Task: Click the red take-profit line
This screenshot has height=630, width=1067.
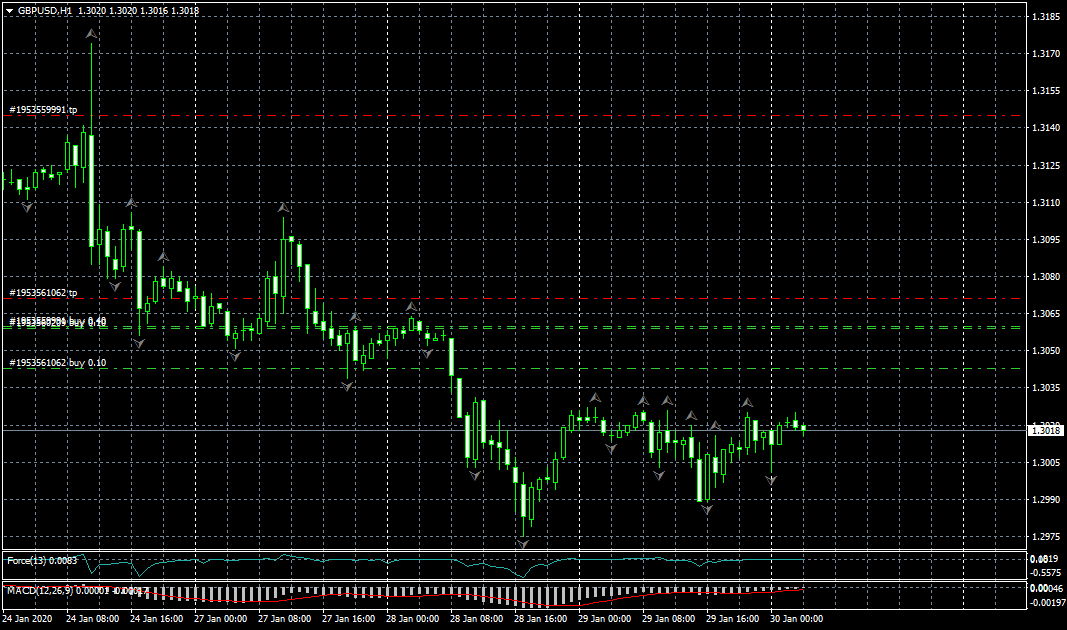Action: [600, 298]
